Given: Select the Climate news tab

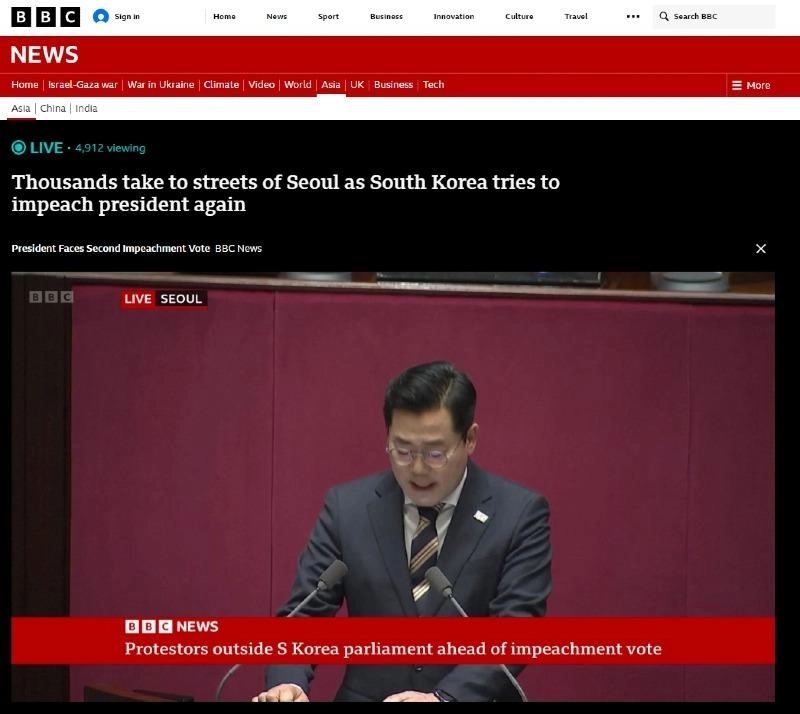Looking at the screenshot, I should pyautogui.click(x=221, y=85).
